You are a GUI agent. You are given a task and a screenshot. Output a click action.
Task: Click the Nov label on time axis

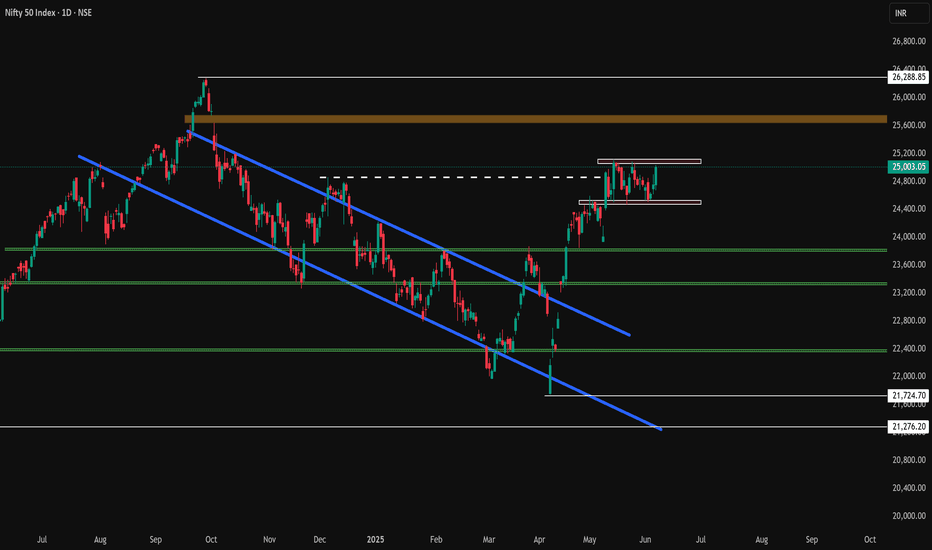(x=269, y=540)
